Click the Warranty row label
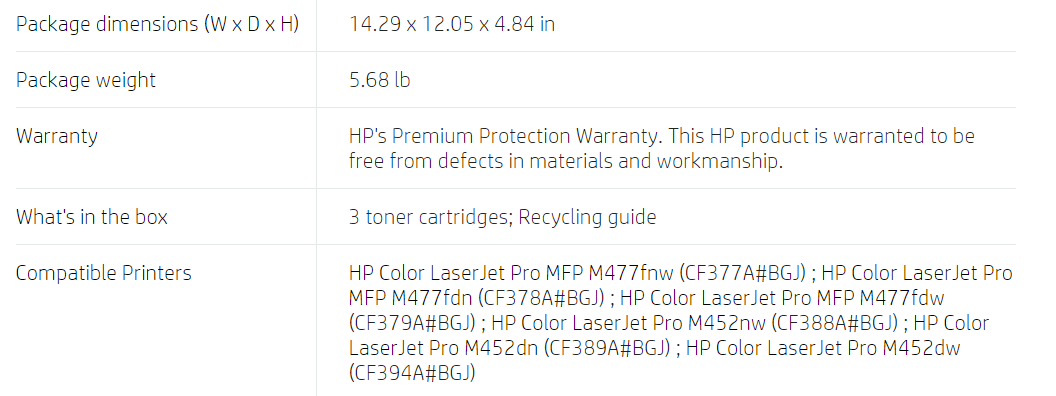Screen dimensions: 1056x396 click(x=57, y=136)
